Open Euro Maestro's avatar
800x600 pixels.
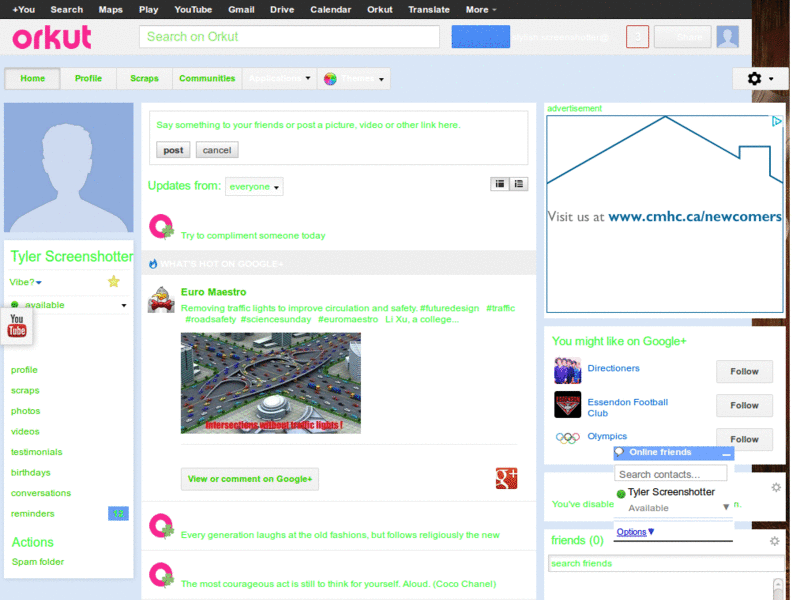click(x=161, y=299)
